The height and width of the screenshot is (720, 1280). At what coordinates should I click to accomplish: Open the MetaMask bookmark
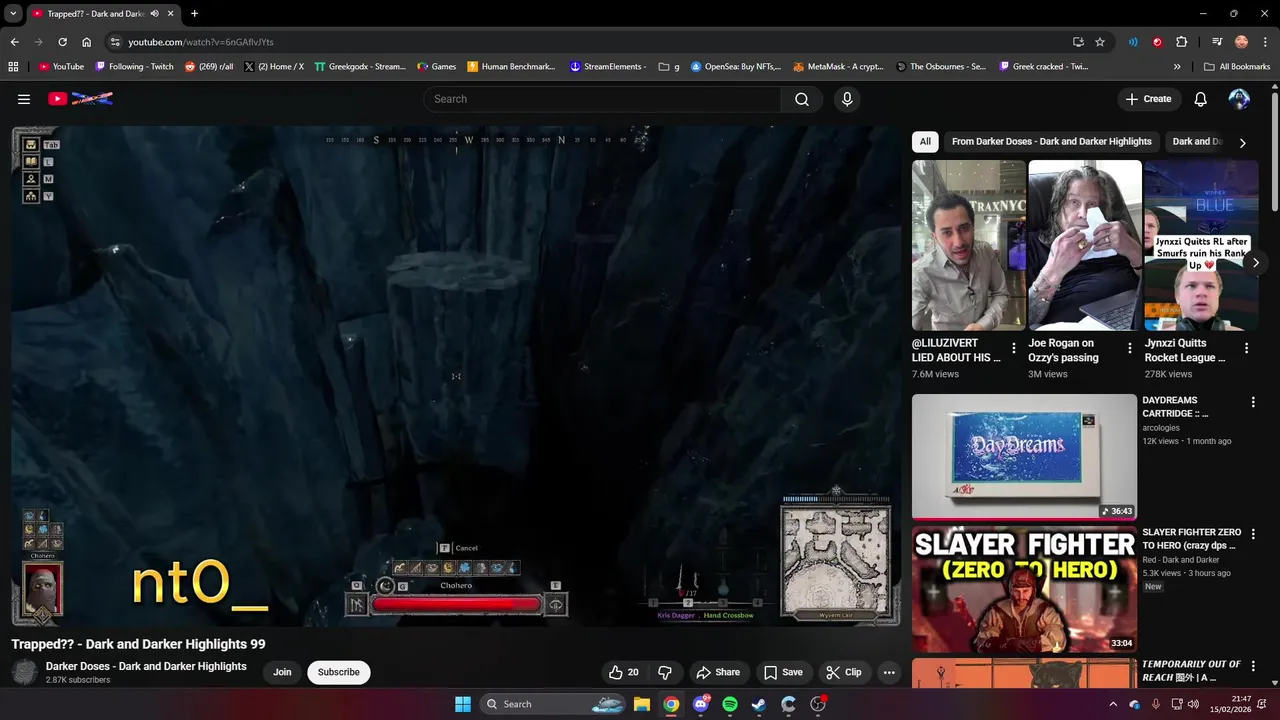pos(838,67)
